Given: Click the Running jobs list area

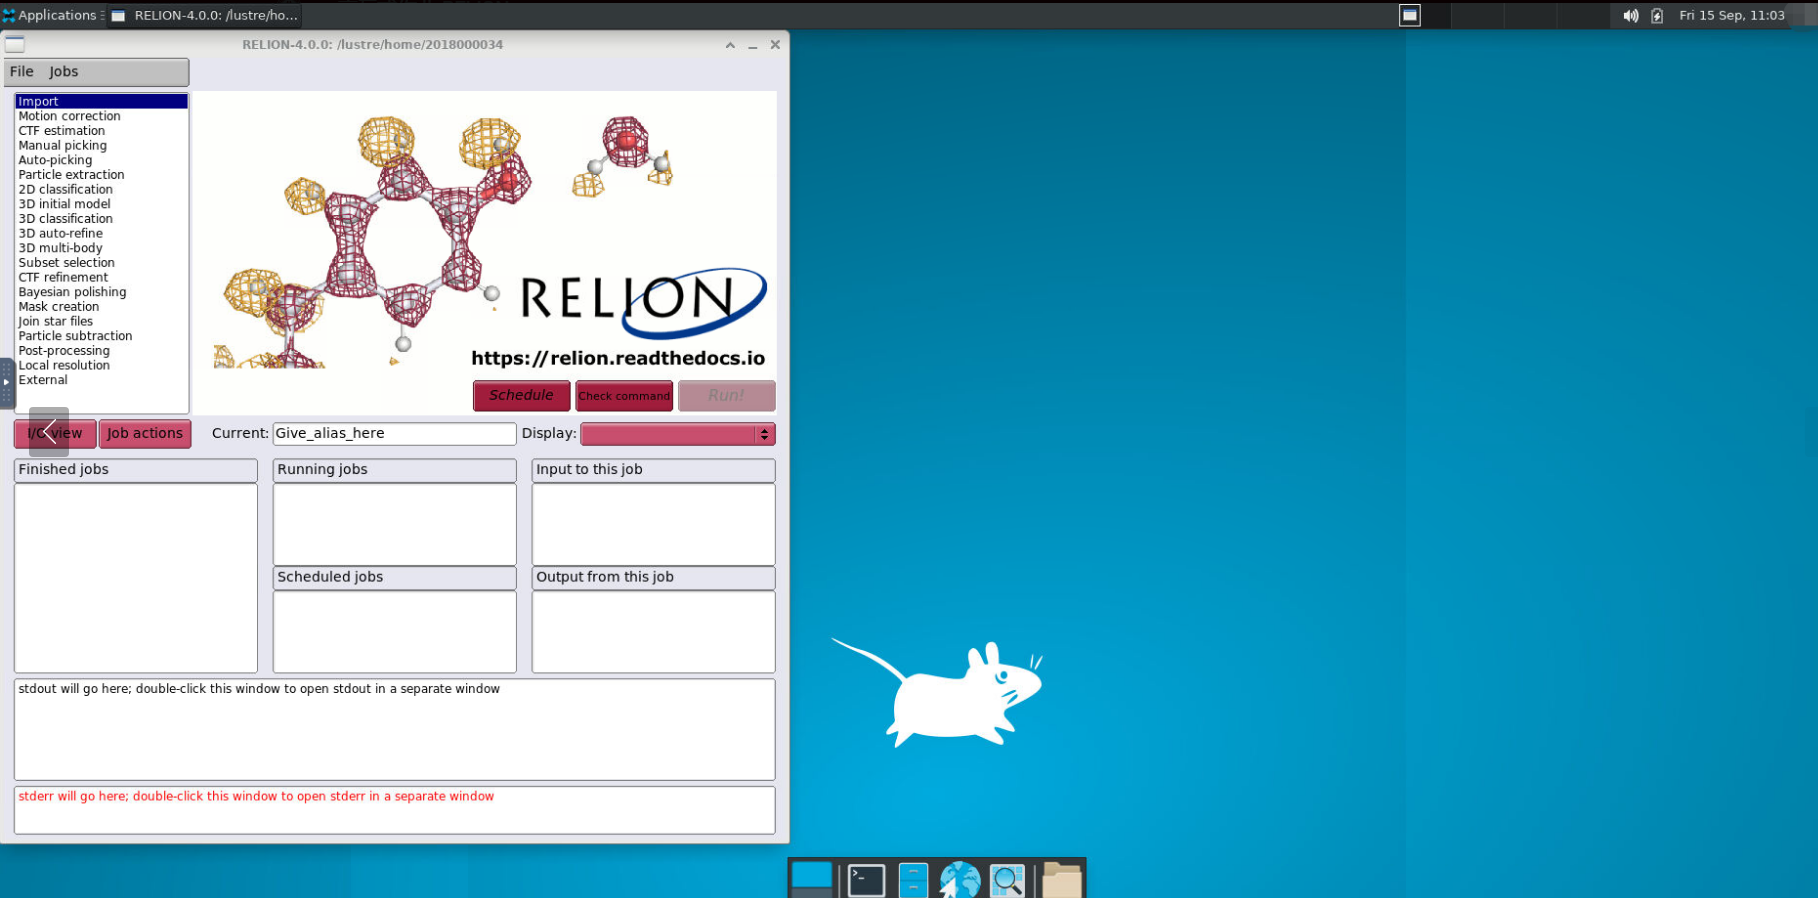Looking at the screenshot, I should point(394,524).
